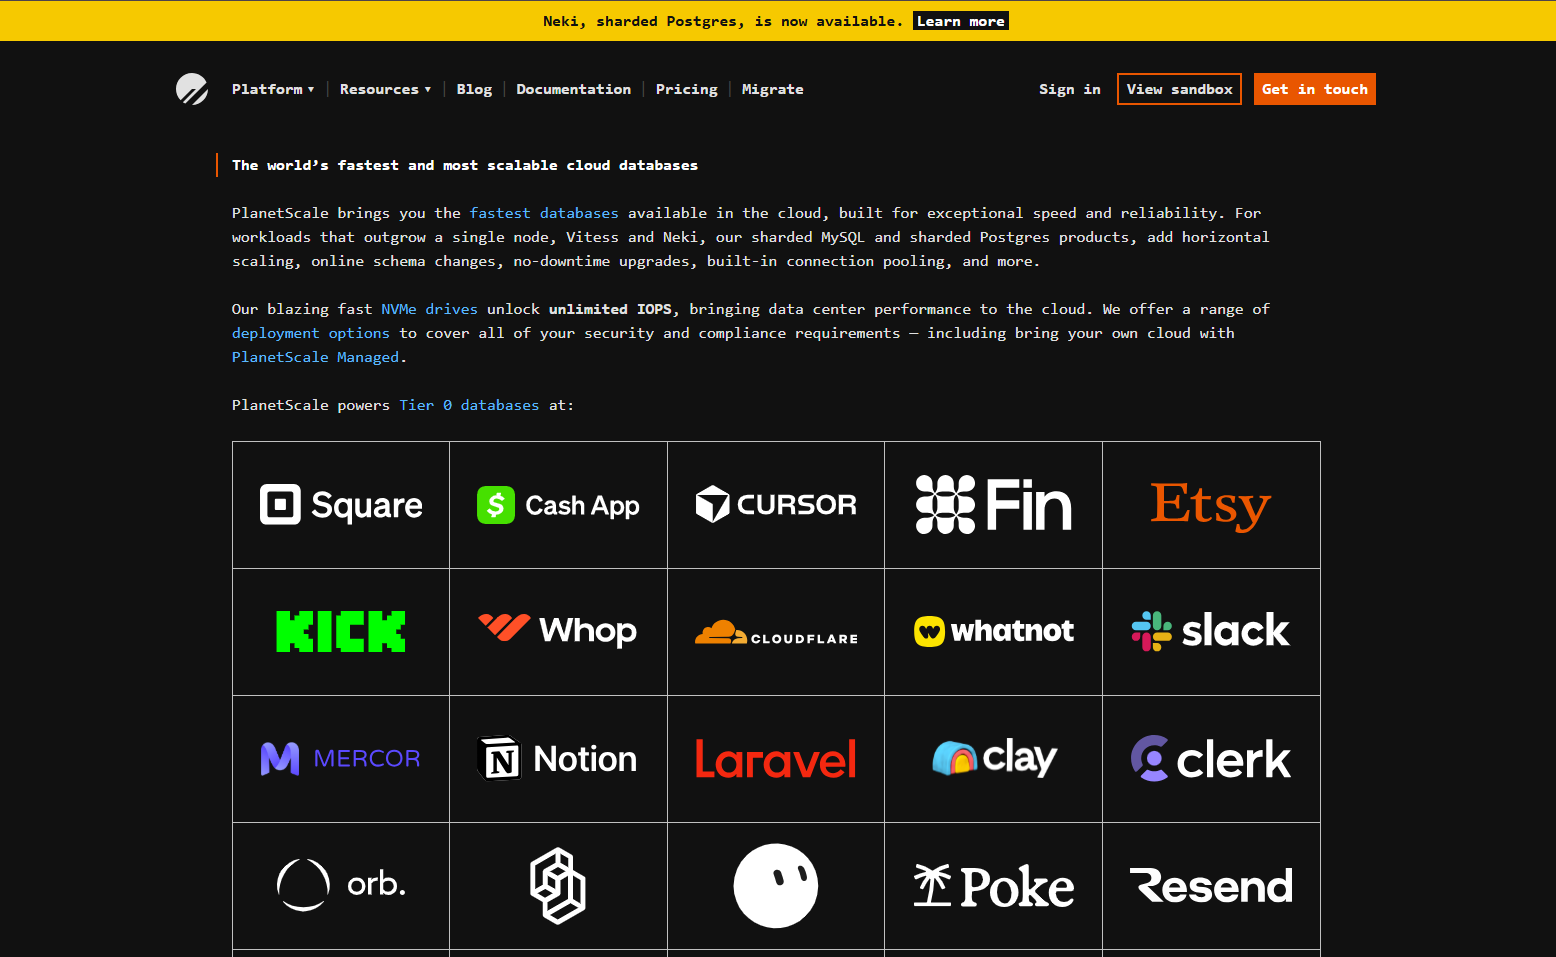This screenshot has width=1556, height=957.
Task: Click the heading 'The world's fastest and most scalable cloud databases'
Action: tap(465, 165)
